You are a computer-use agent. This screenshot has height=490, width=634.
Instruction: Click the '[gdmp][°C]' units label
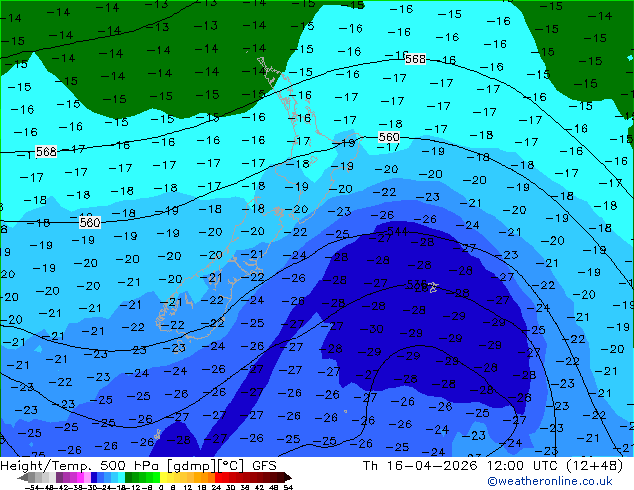205,466
